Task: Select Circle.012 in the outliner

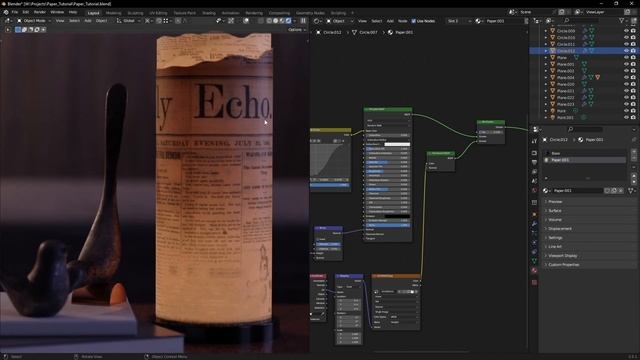Action: point(566,51)
